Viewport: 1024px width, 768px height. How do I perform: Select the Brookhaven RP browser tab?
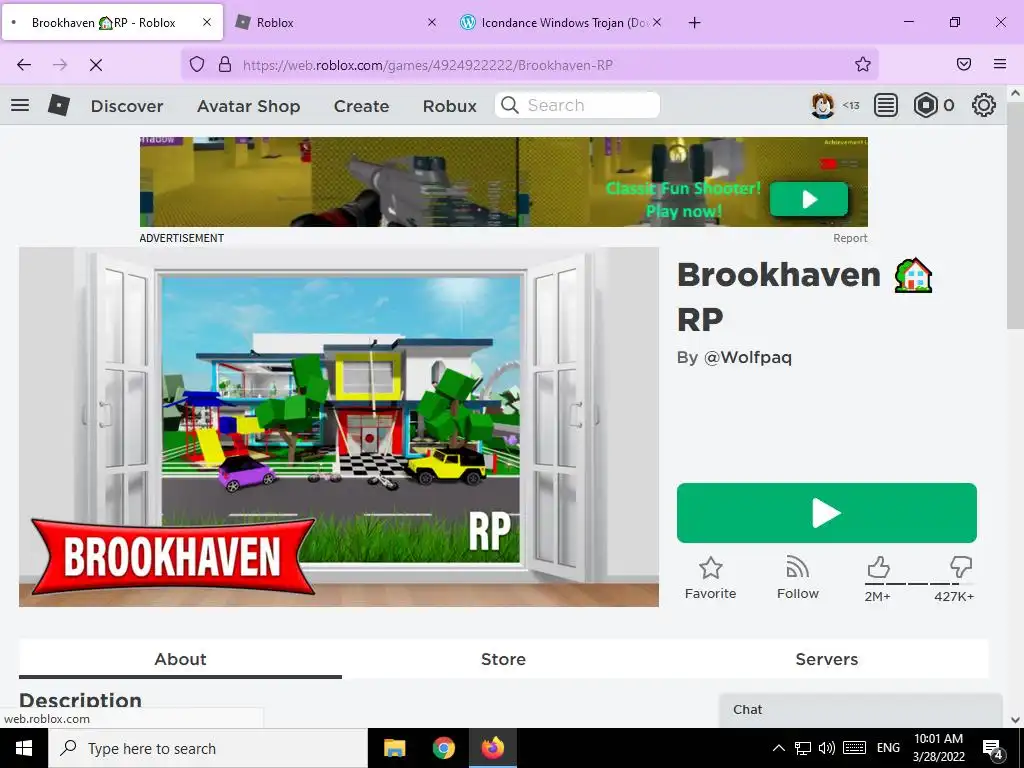point(112,22)
